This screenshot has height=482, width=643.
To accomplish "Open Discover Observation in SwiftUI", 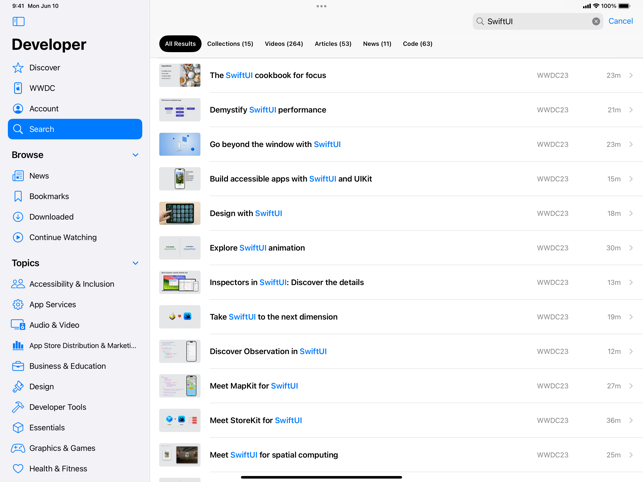I will point(396,351).
